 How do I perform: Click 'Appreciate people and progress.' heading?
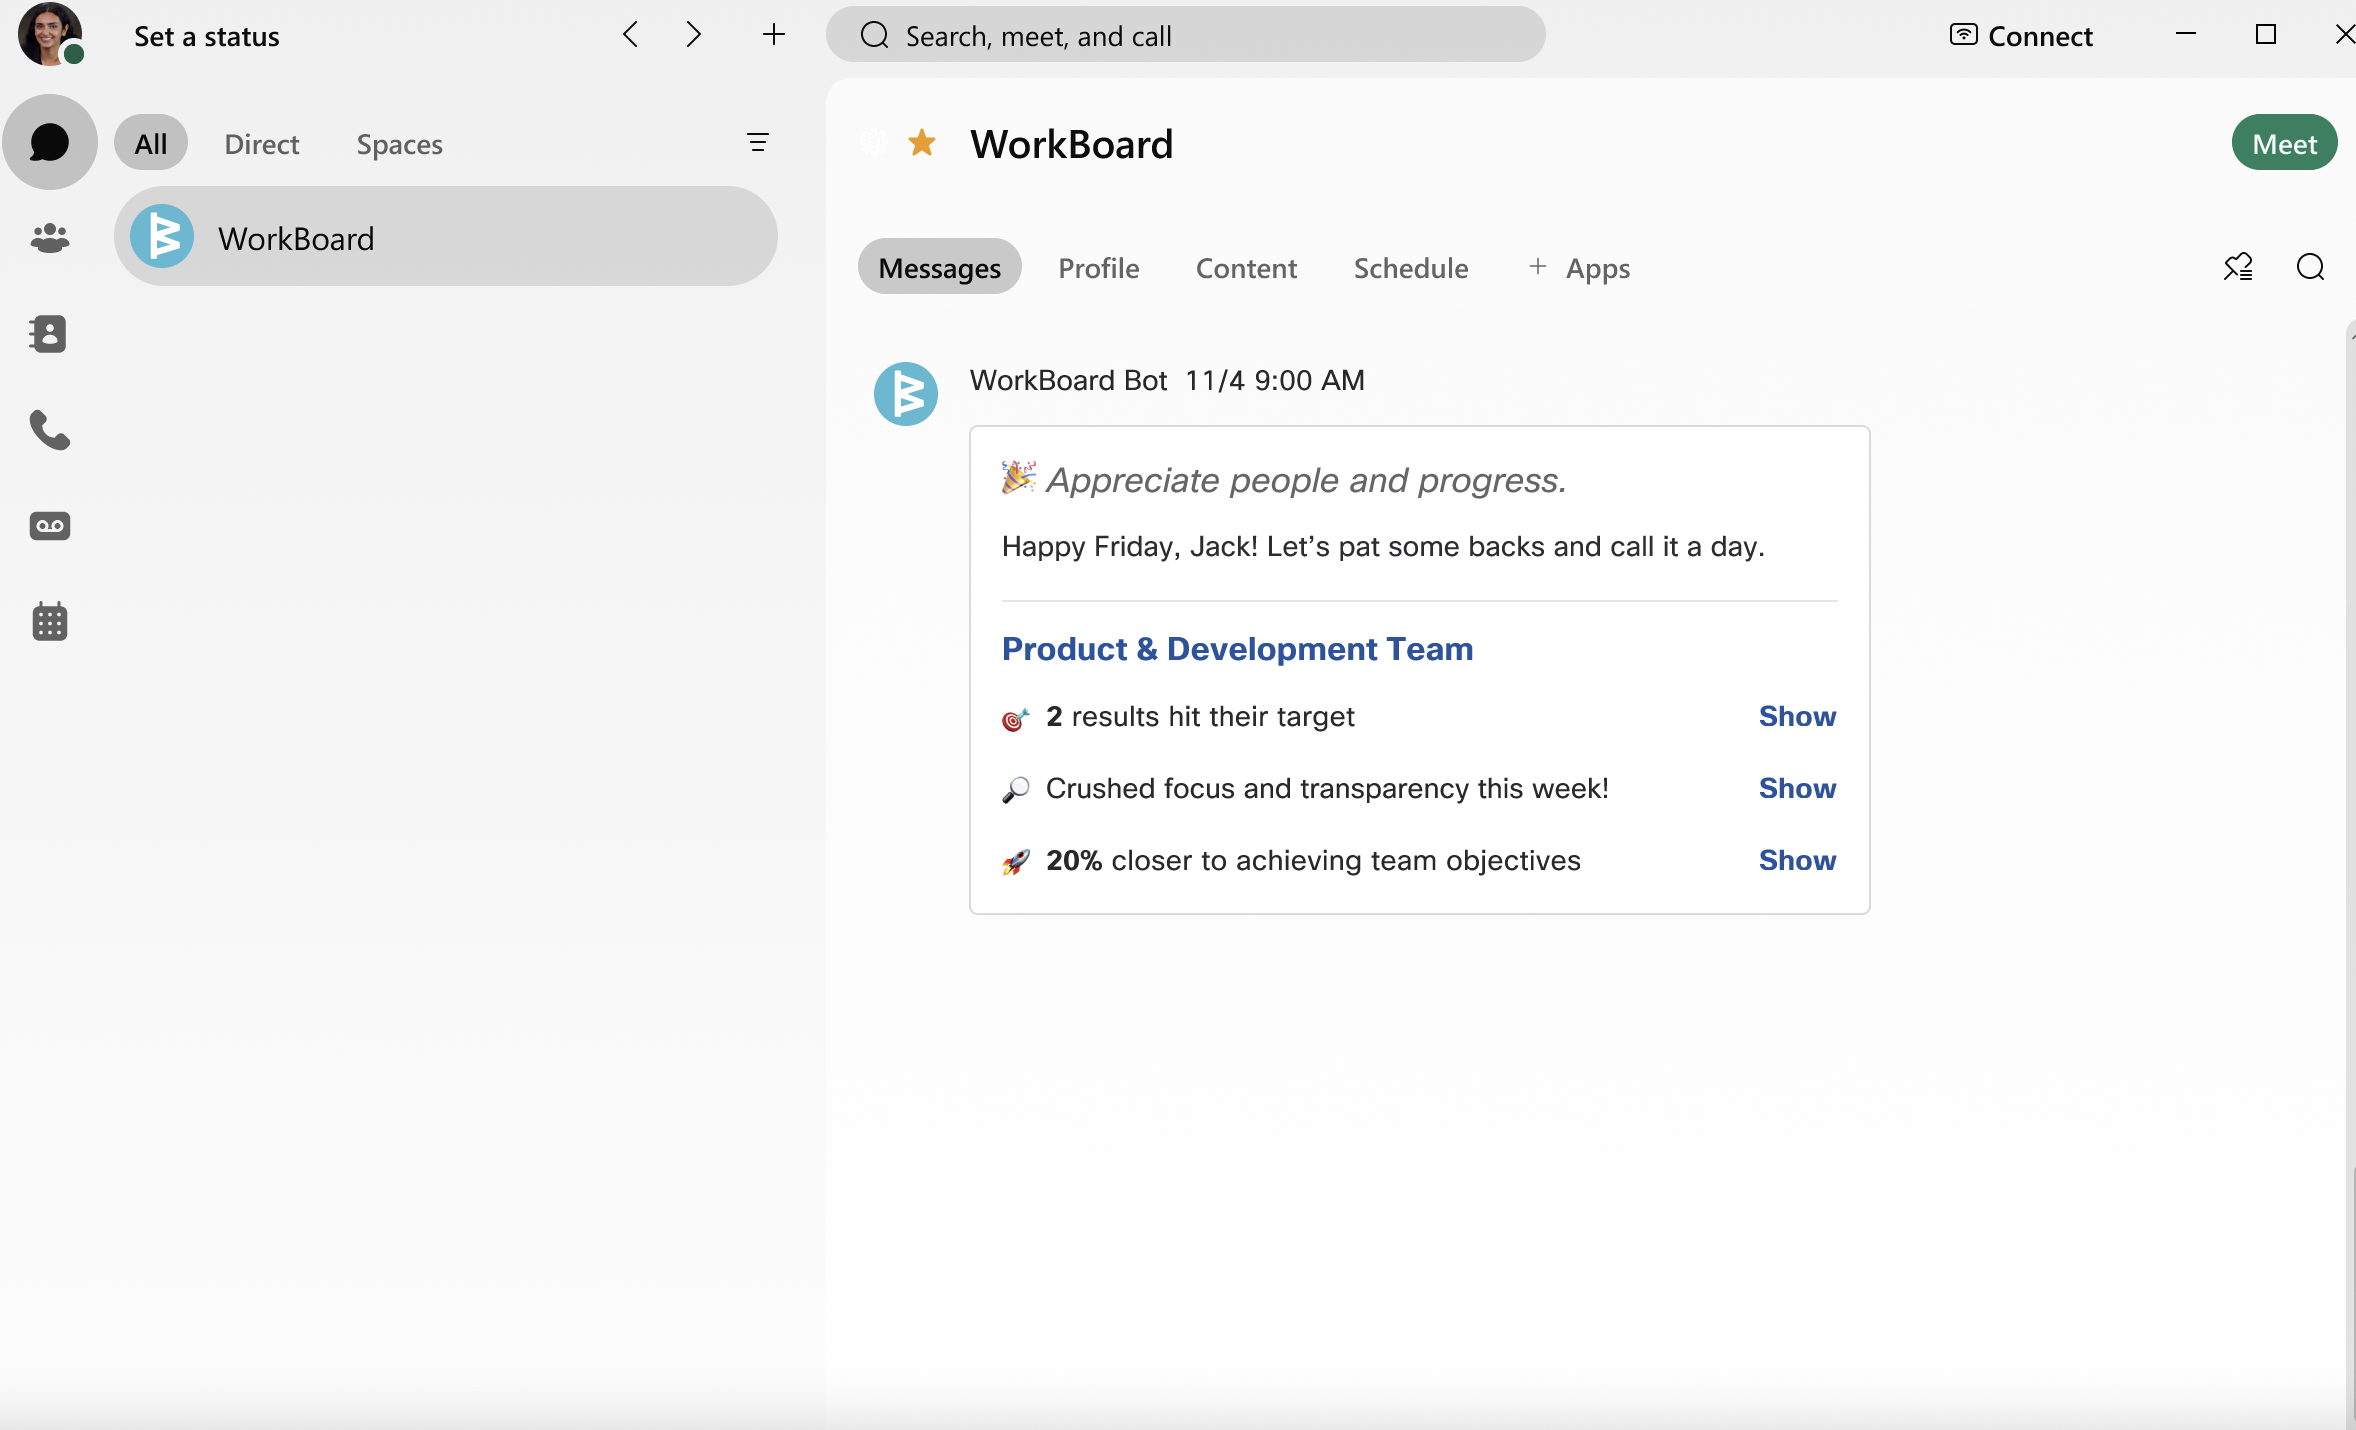tap(1306, 481)
